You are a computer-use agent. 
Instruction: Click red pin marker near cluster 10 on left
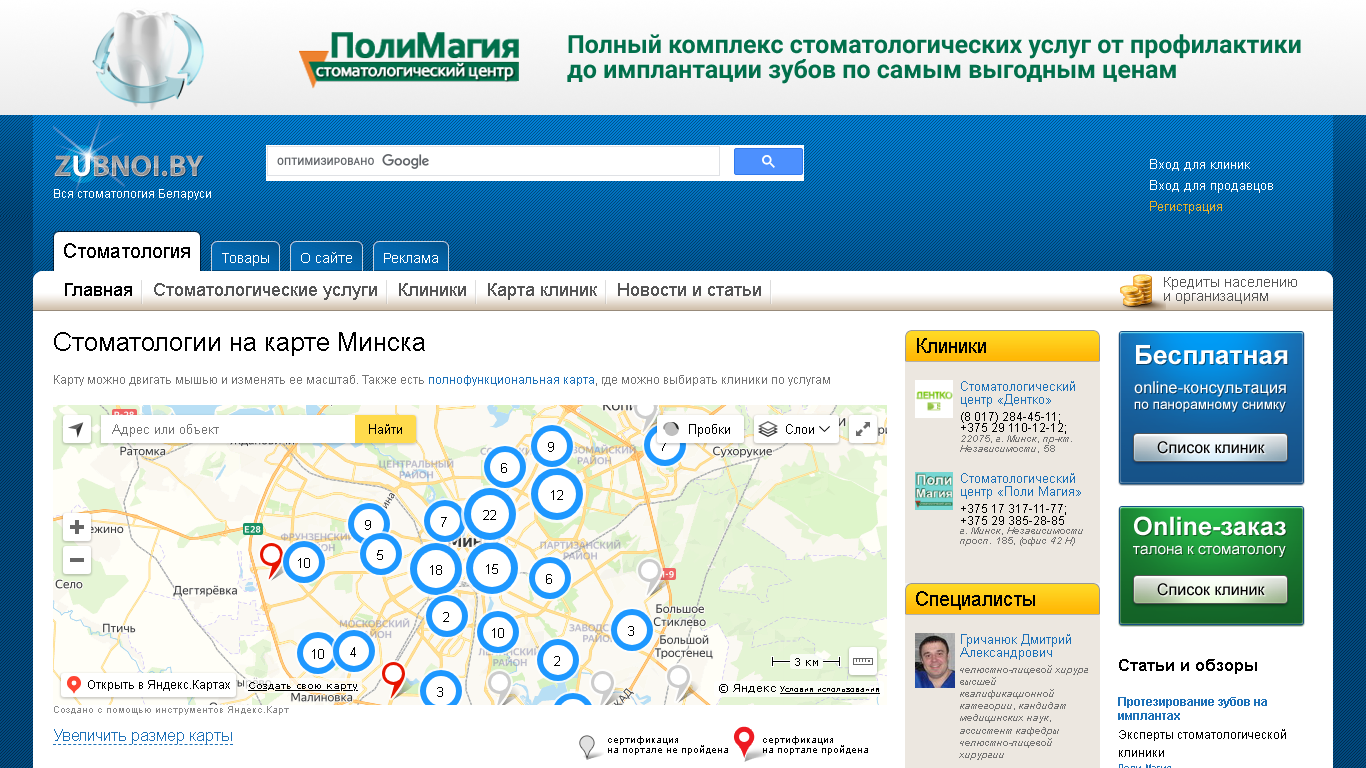tap(271, 560)
